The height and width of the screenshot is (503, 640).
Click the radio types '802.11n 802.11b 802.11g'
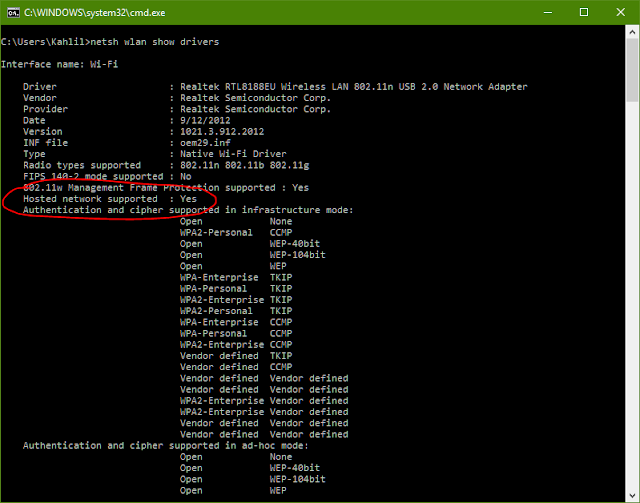(x=244, y=165)
